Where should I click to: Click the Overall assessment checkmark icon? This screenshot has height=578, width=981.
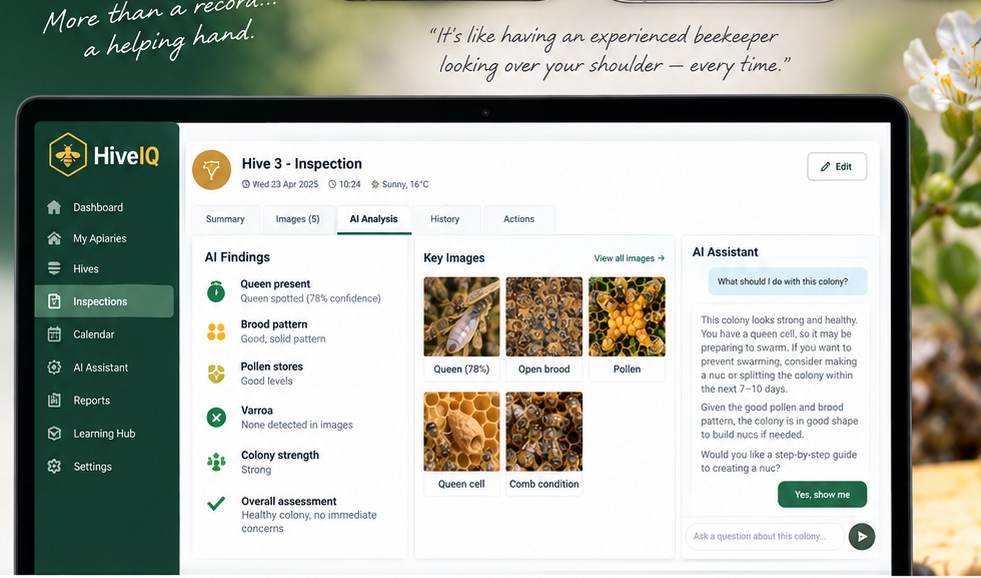click(216, 503)
